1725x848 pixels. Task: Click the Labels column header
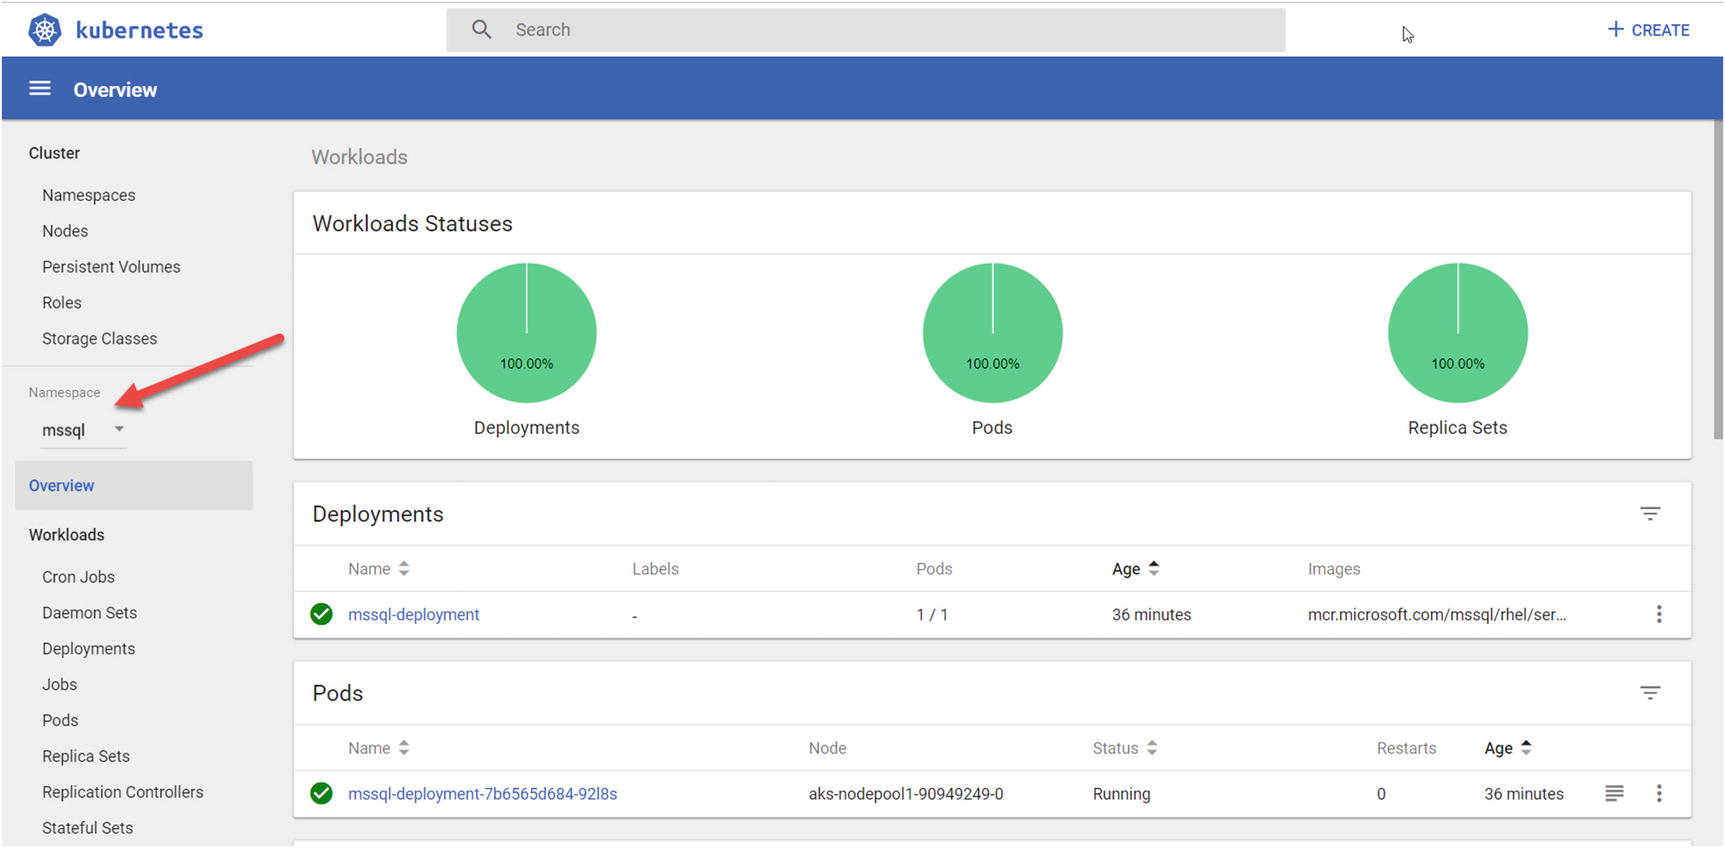click(655, 569)
